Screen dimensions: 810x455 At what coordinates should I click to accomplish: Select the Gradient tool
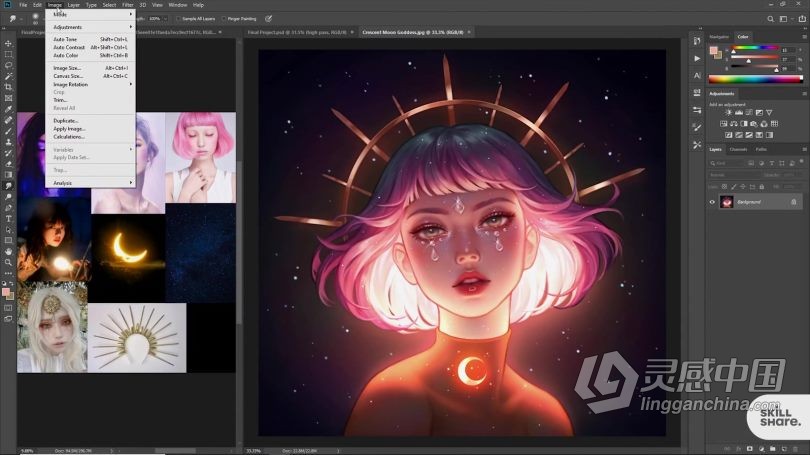[x=8, y=175]
